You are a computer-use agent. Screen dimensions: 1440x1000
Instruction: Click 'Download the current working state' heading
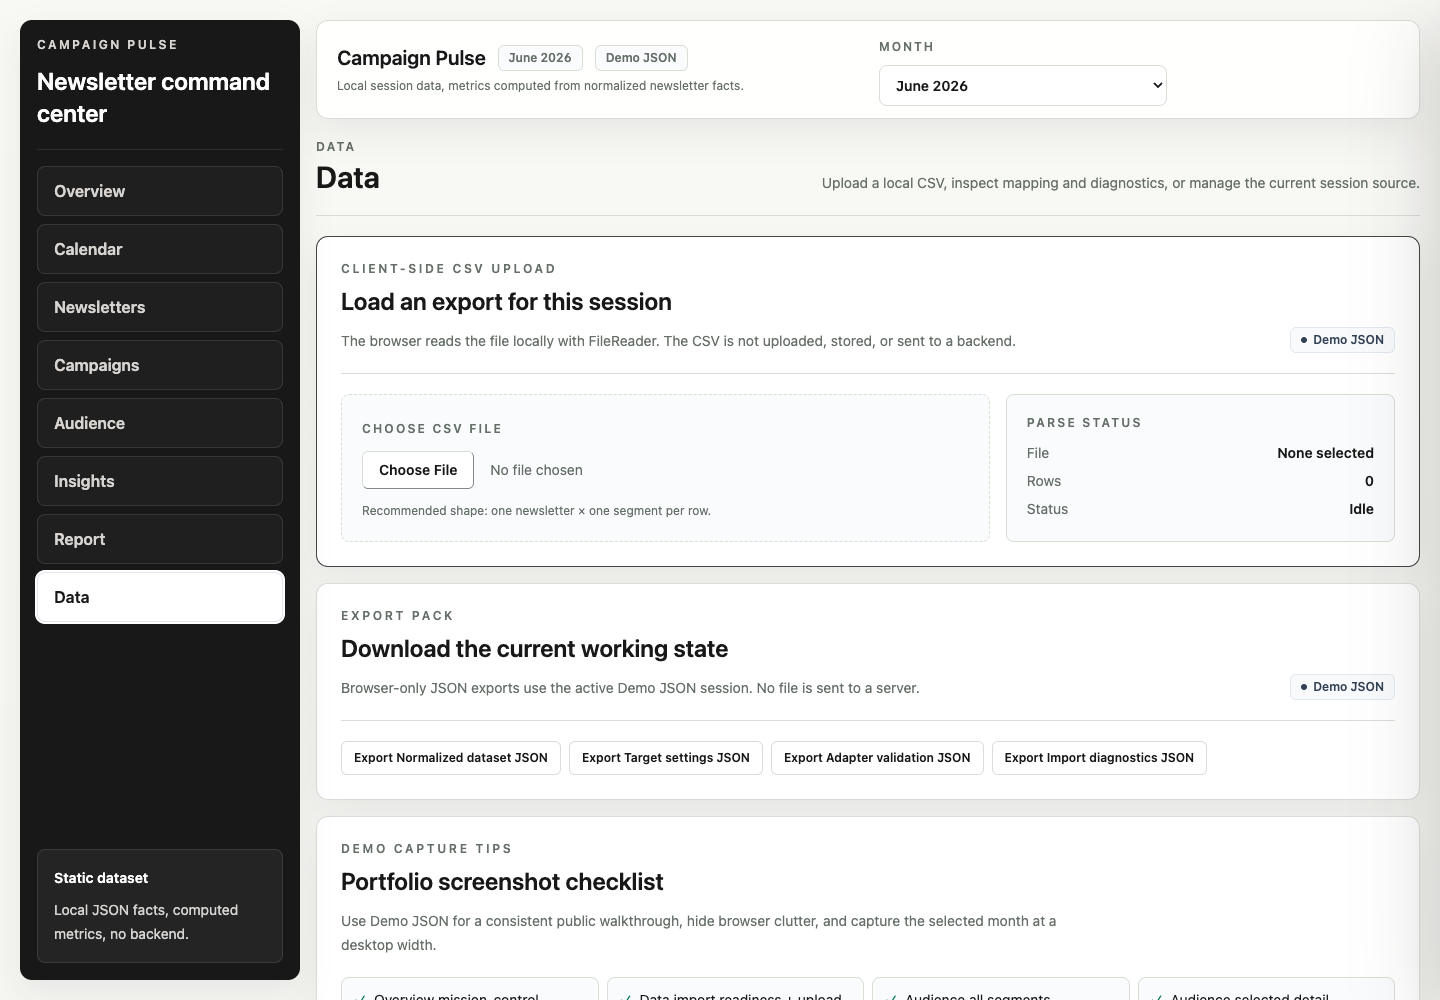(534, 649)
